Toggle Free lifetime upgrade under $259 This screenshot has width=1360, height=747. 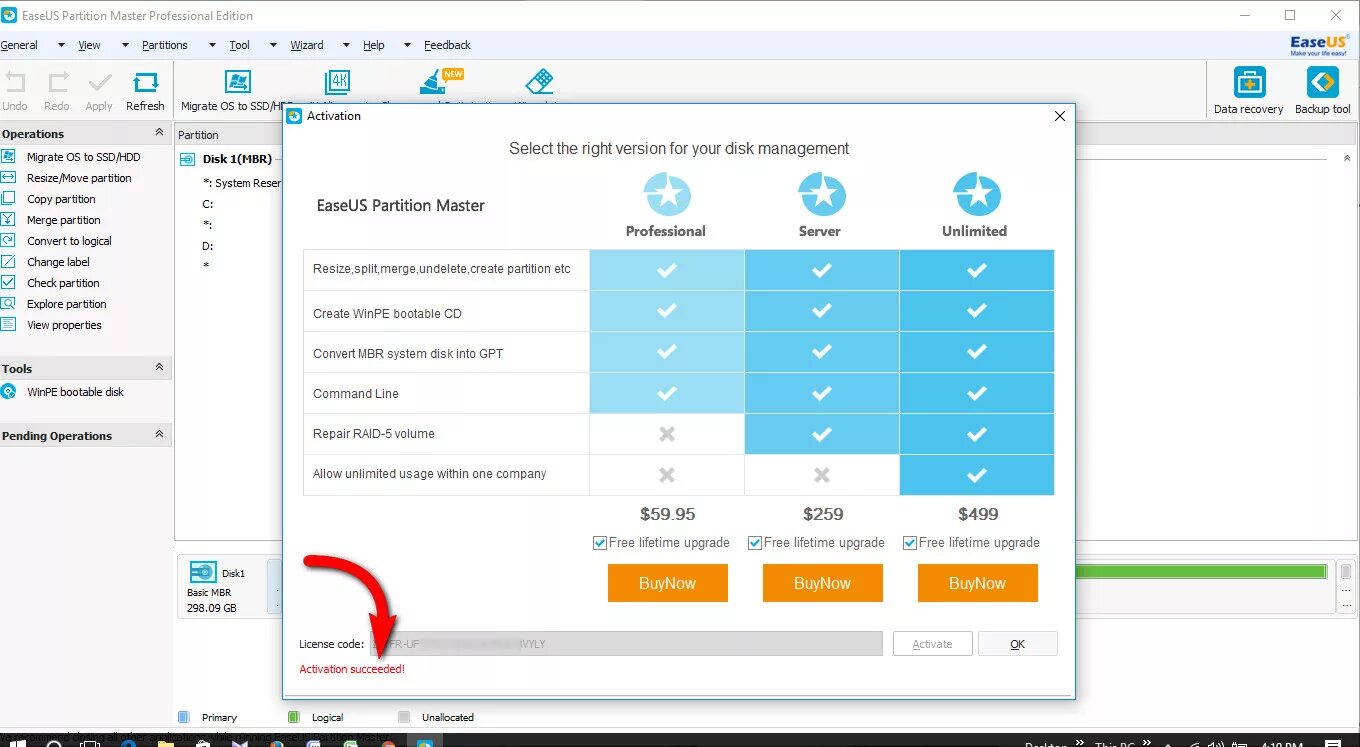(x=755, y=543)
